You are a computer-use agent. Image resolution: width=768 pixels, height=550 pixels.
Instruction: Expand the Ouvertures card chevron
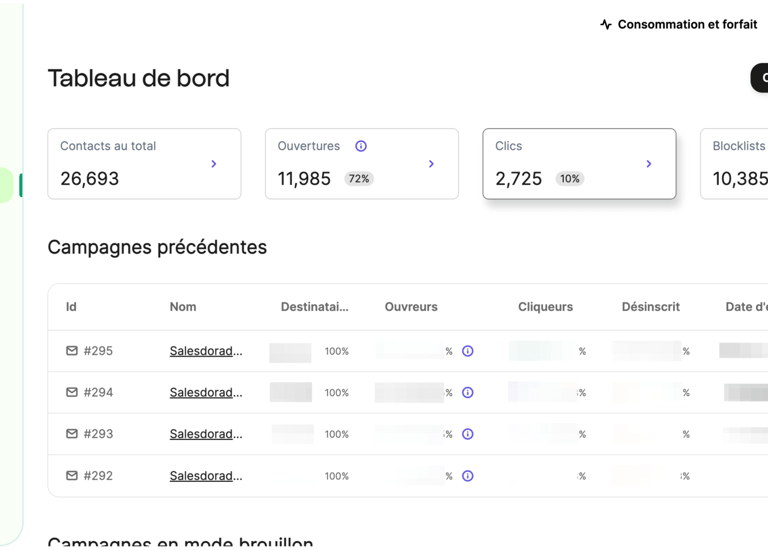[x=431, y=164]
